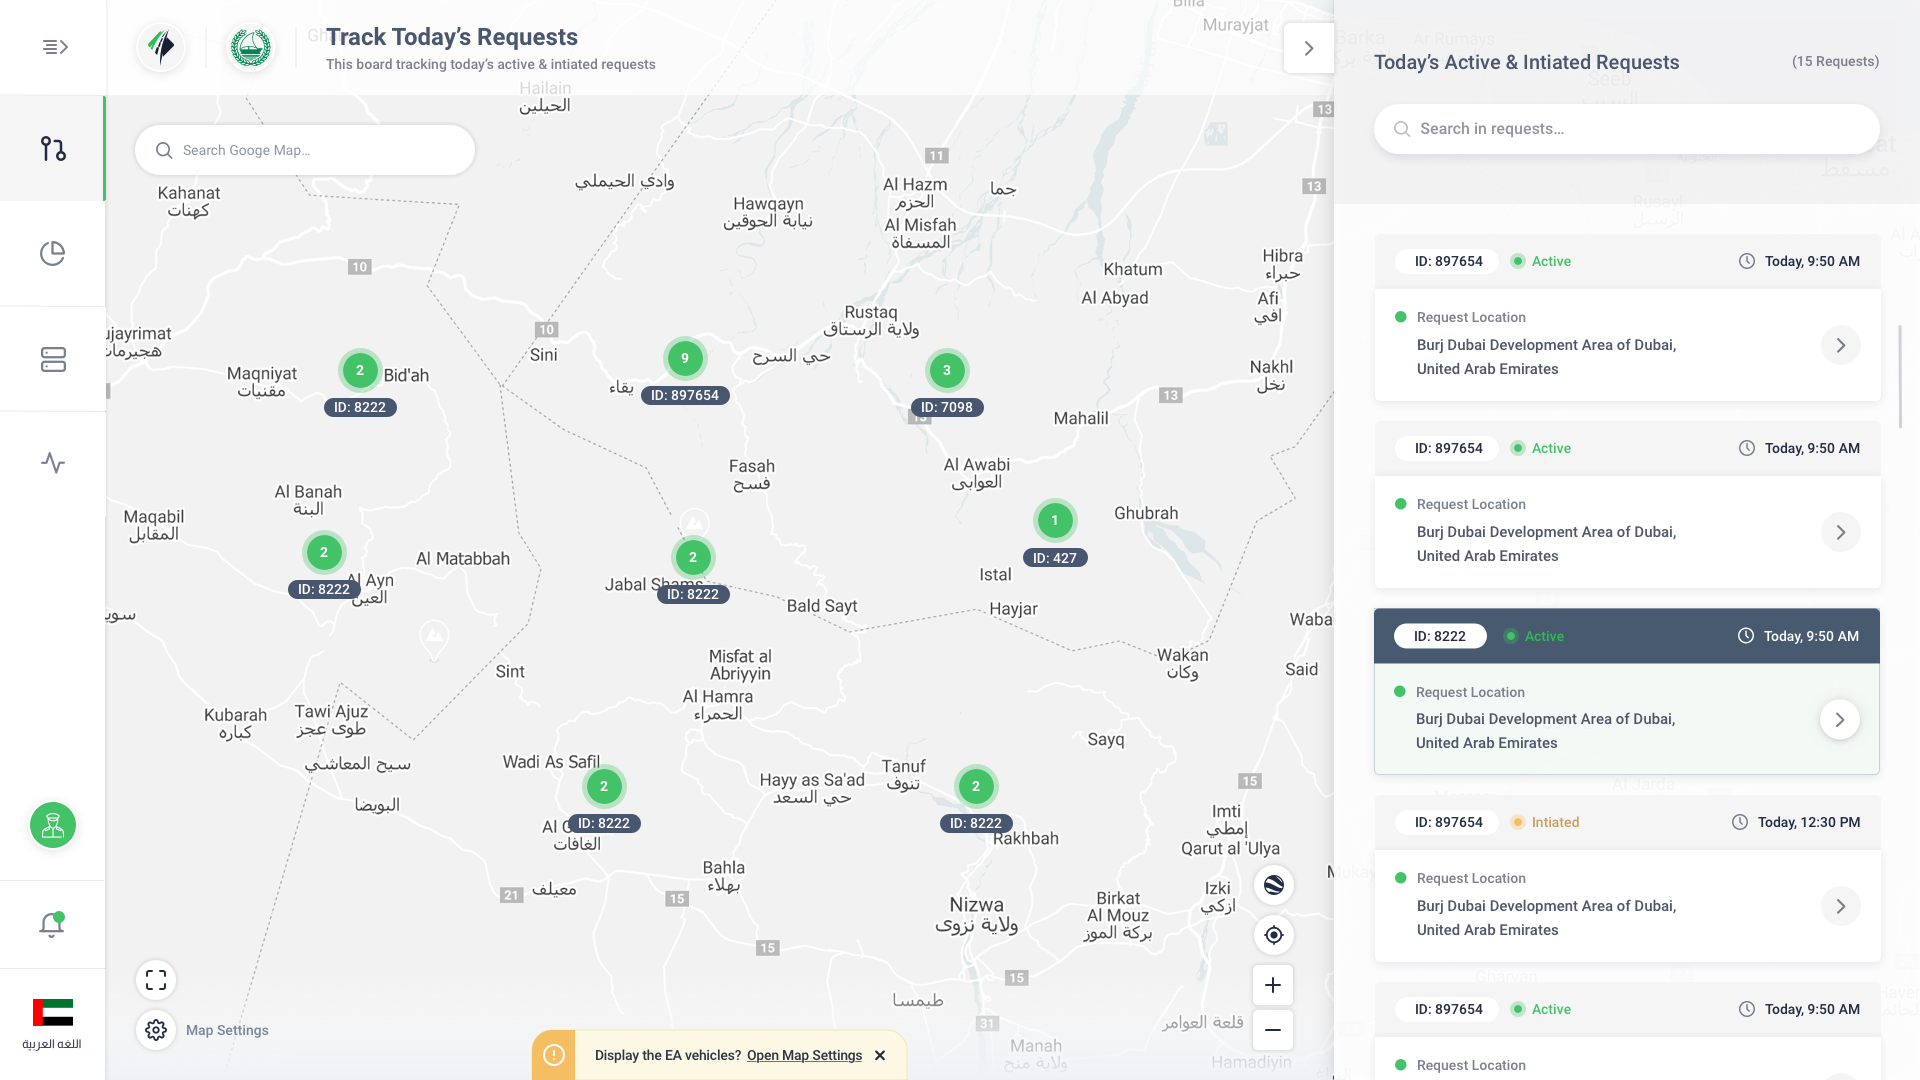Screen dimensions: 1920x1080
Task: Click the ID: 897654 map label
Action: (685, 395)
